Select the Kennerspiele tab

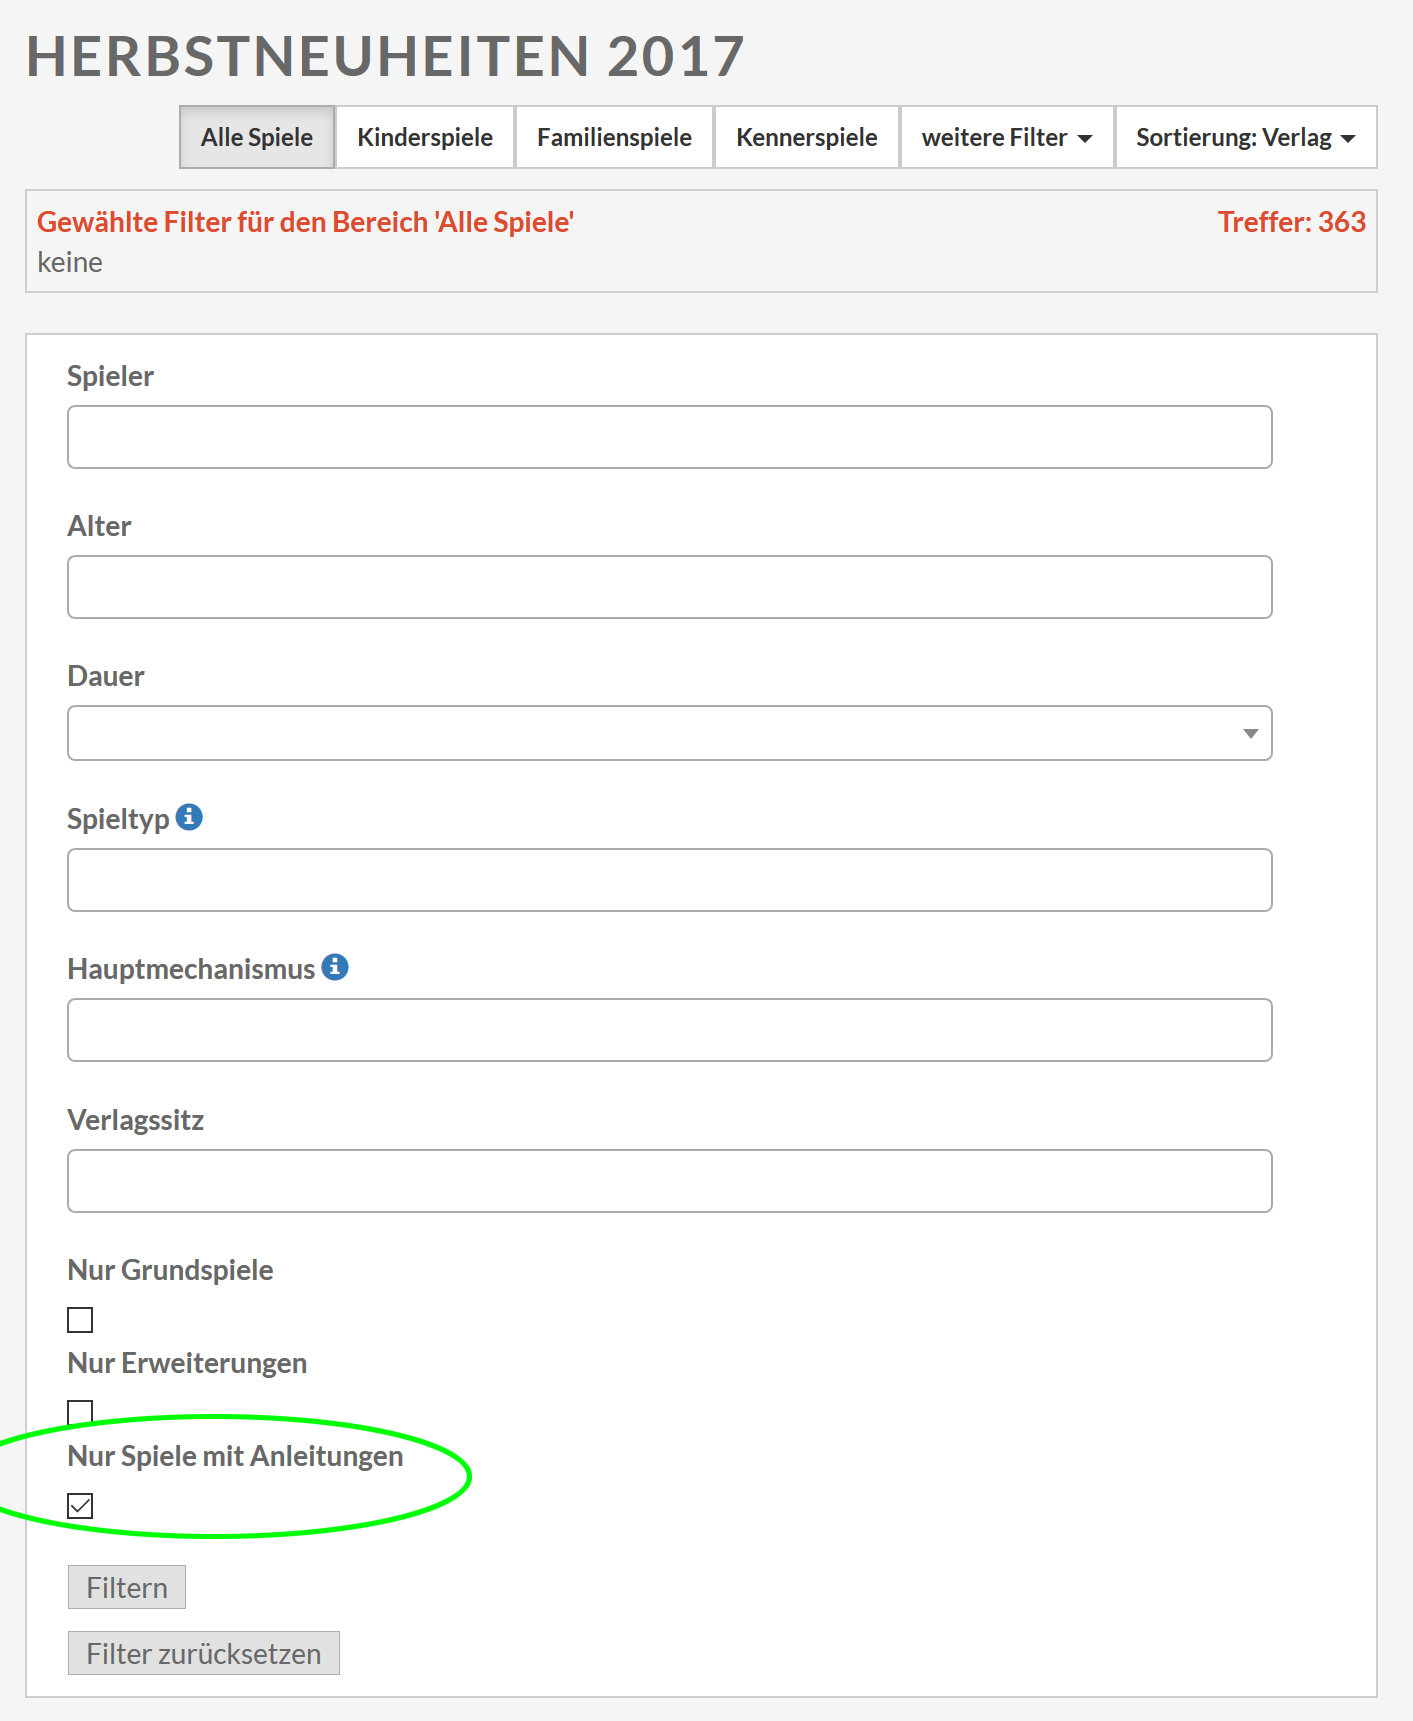[x=807, y=137]
